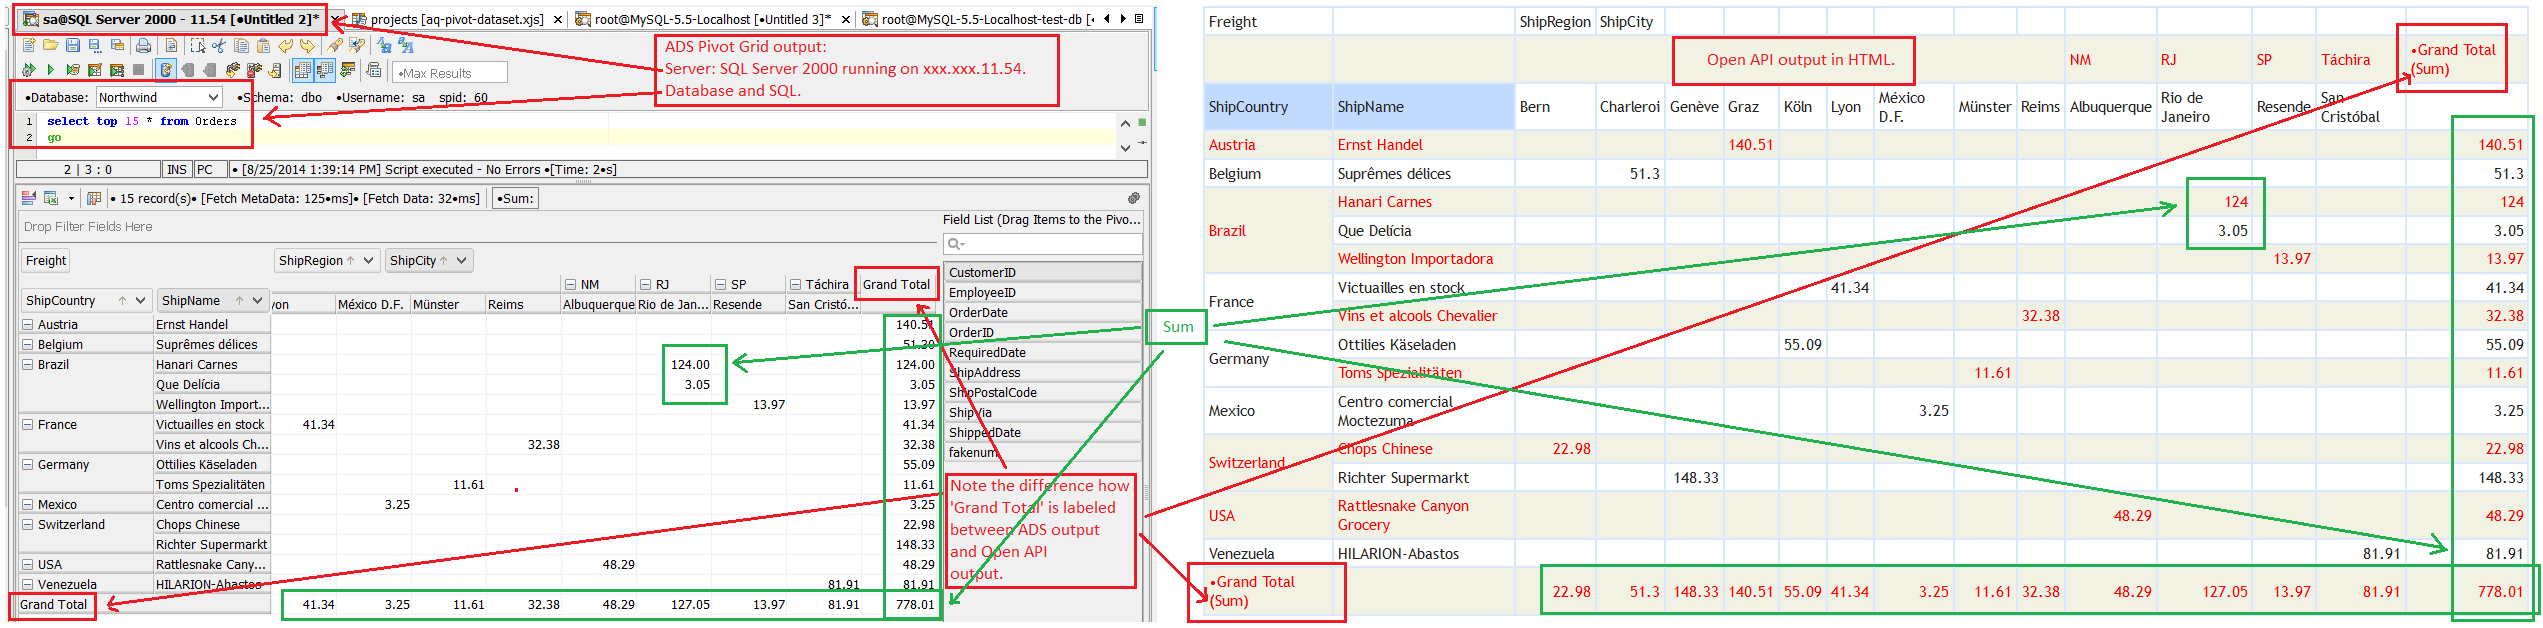Click the Save floppy disk icon
Image resolution: width=2543 pixels, height=628 pixels.
coord(73,45)
